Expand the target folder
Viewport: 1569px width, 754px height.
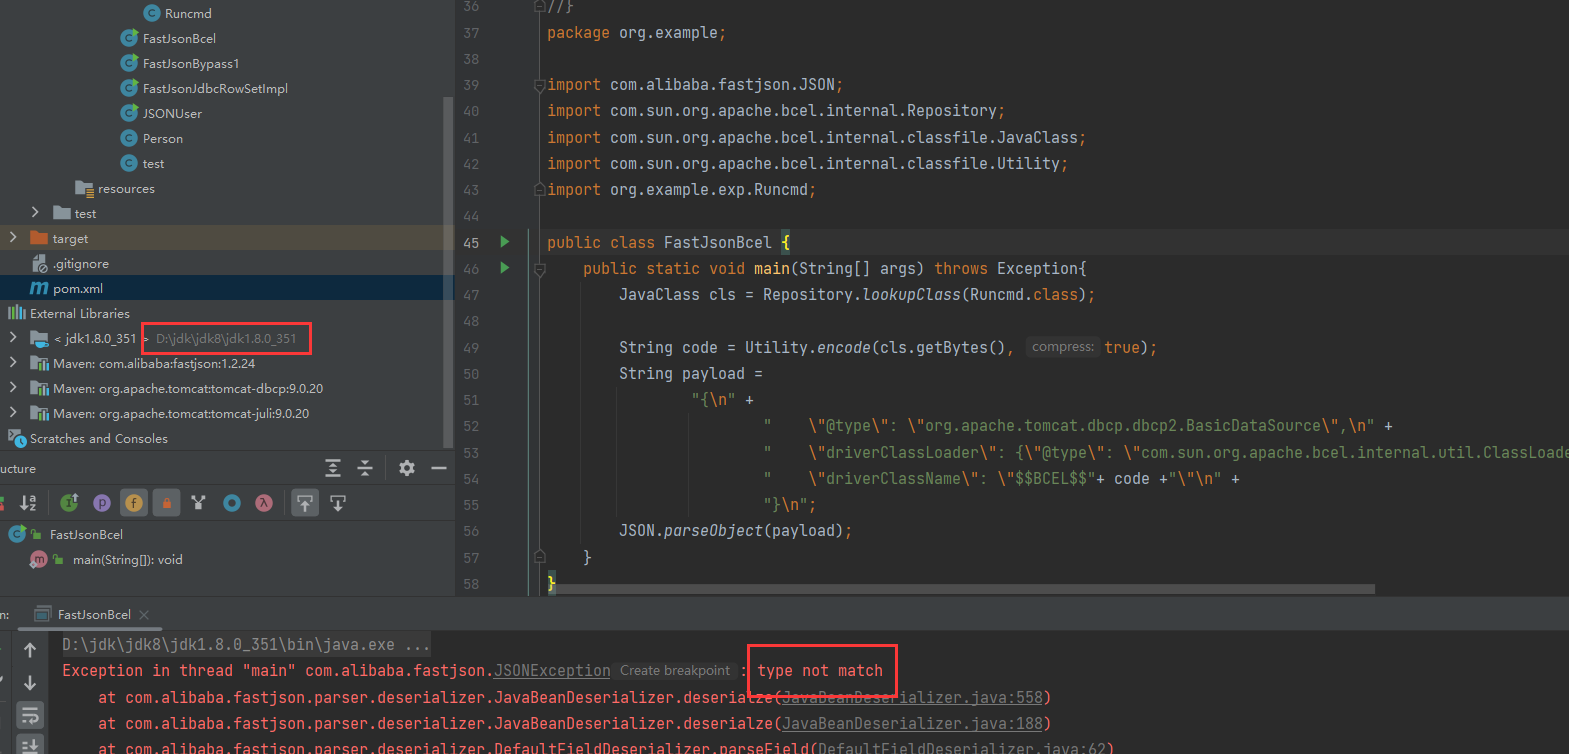click(13, 238)
